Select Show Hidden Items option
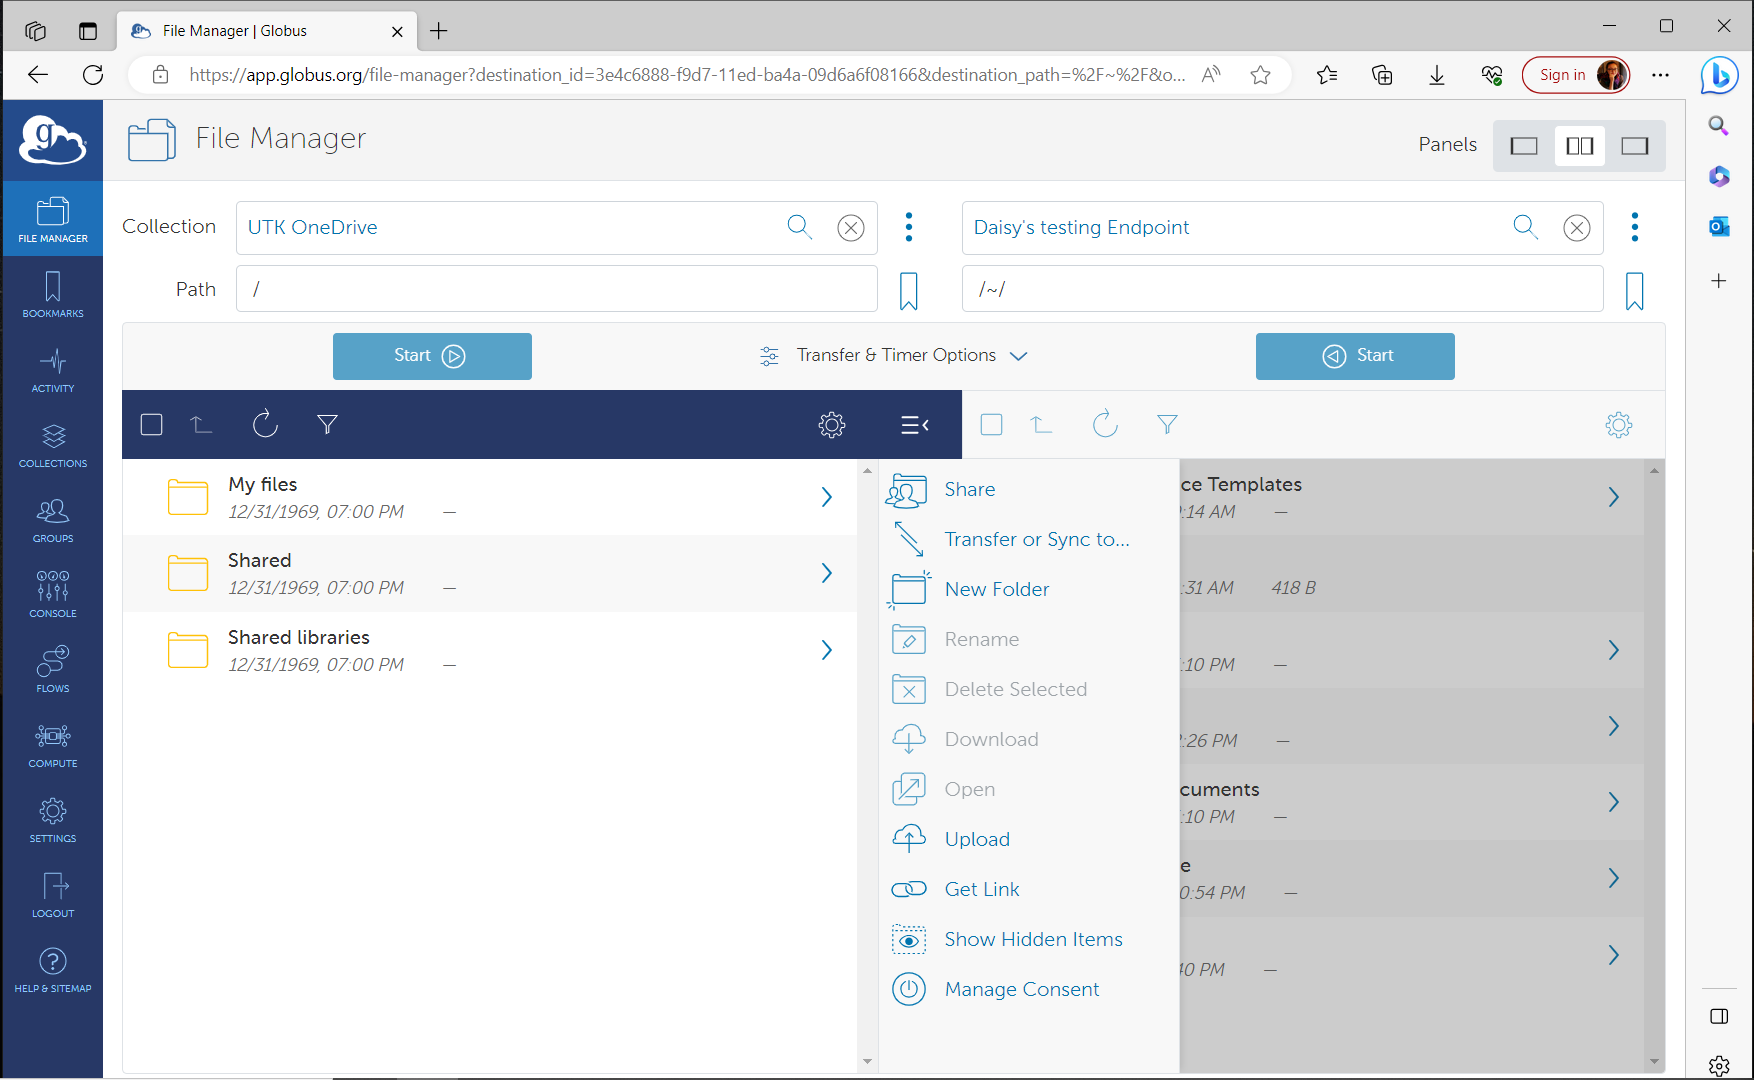Image resolution: width=1754 pixels, height=1080 pixels. pyautogui.click(x=1033, y=939)
